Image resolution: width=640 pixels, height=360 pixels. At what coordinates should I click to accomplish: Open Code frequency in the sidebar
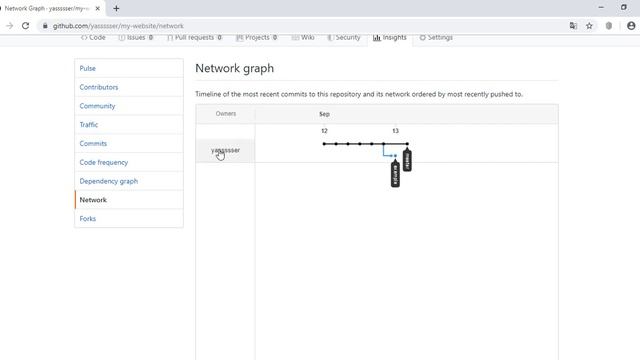[x=129, y=162]
